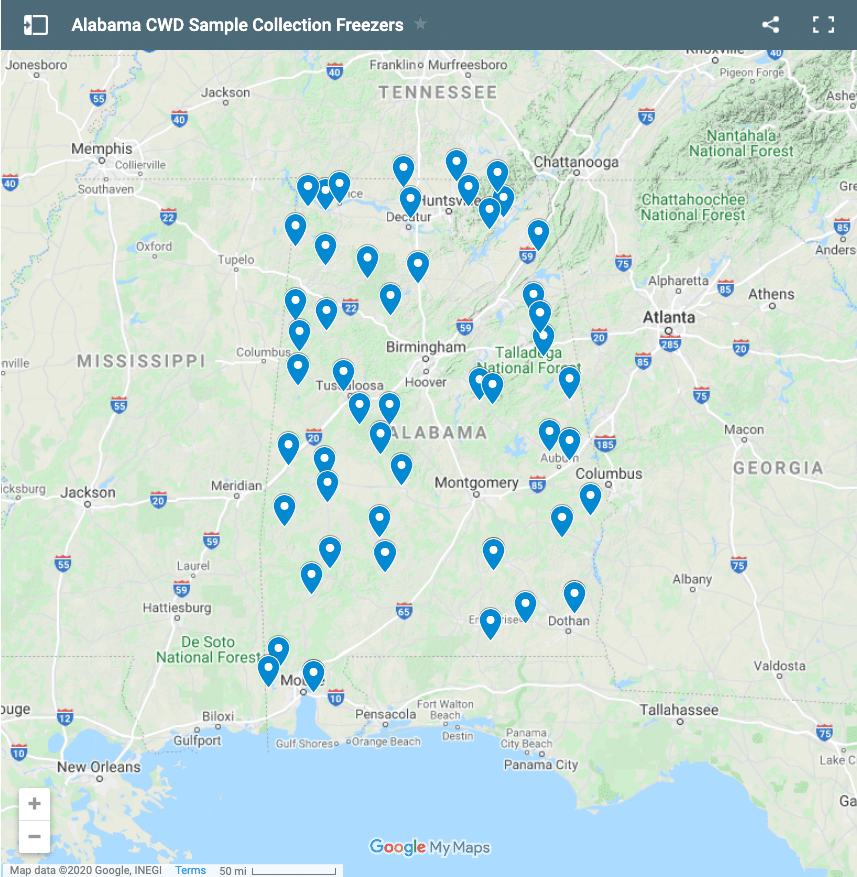857x877 pixels.
Task: Click the Google My Maps logo
Action: point(430,847)
